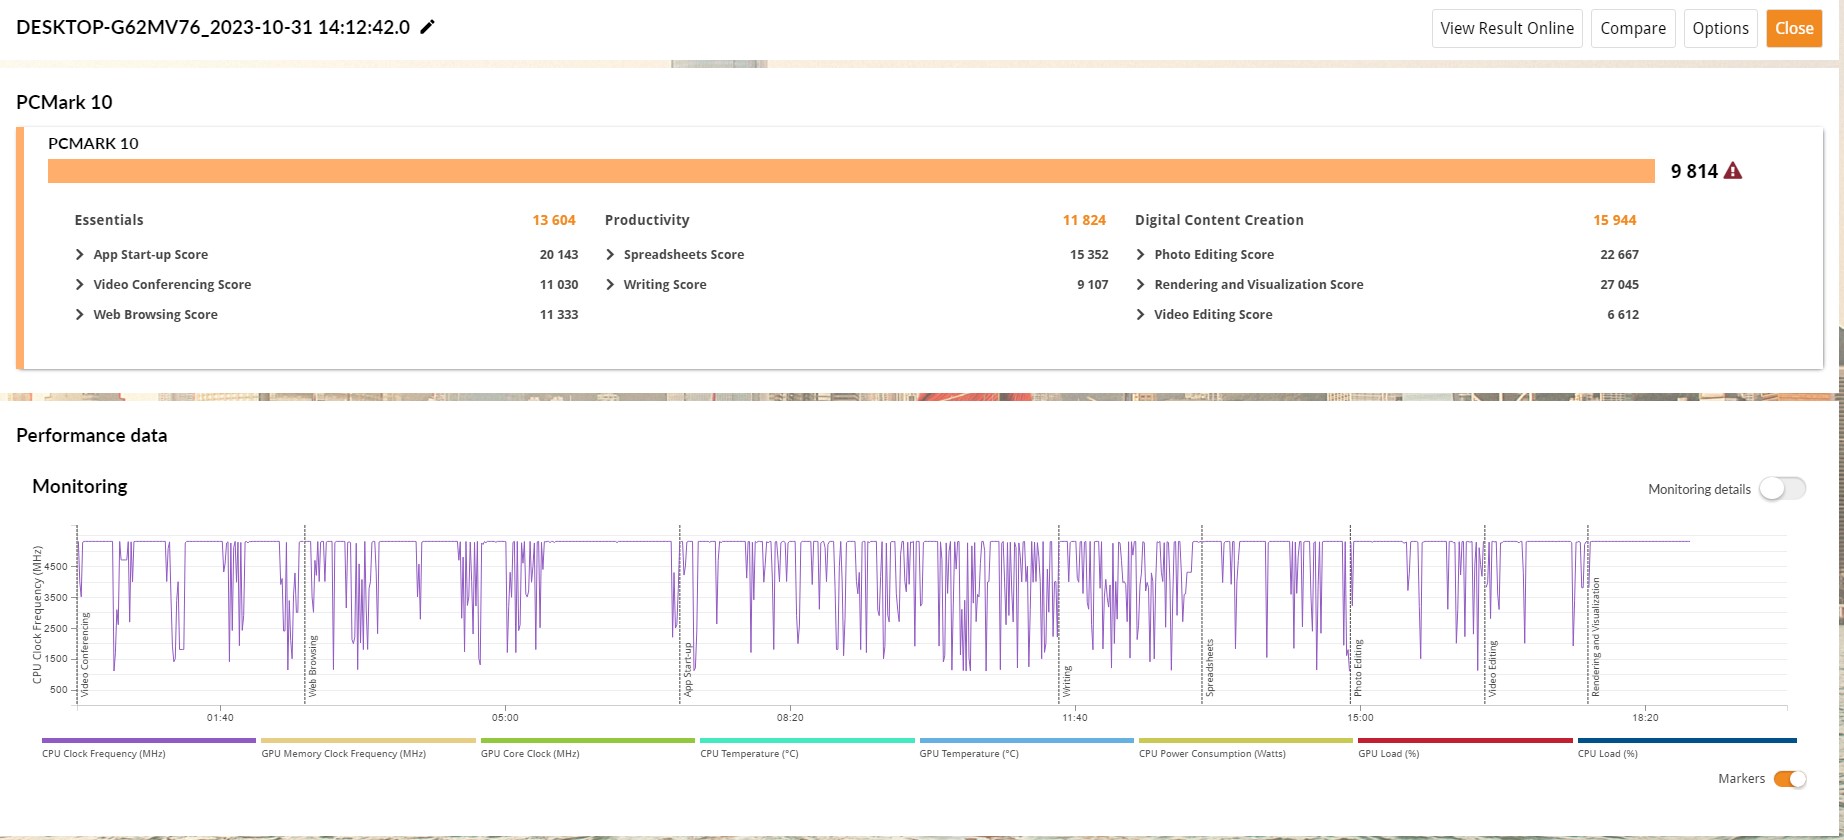Enable Monitoring details toggle

coord(1782,489)
